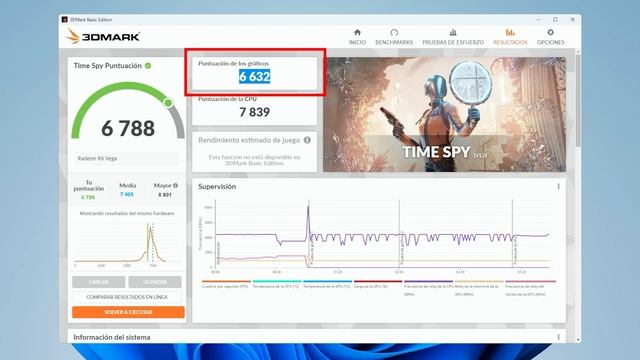Click info icon beside Mayor score

pyautogui.click(x=176, y=185)
